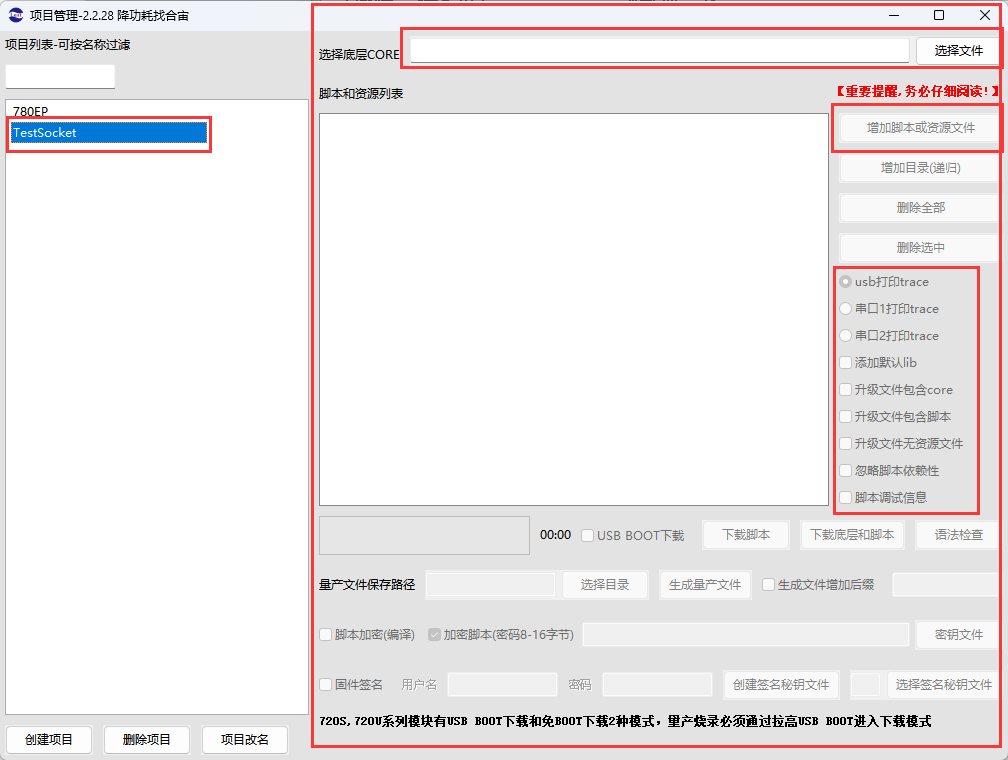Open the red 重要提醒 notice link
1008x760 pixels.
coord(917,91)
